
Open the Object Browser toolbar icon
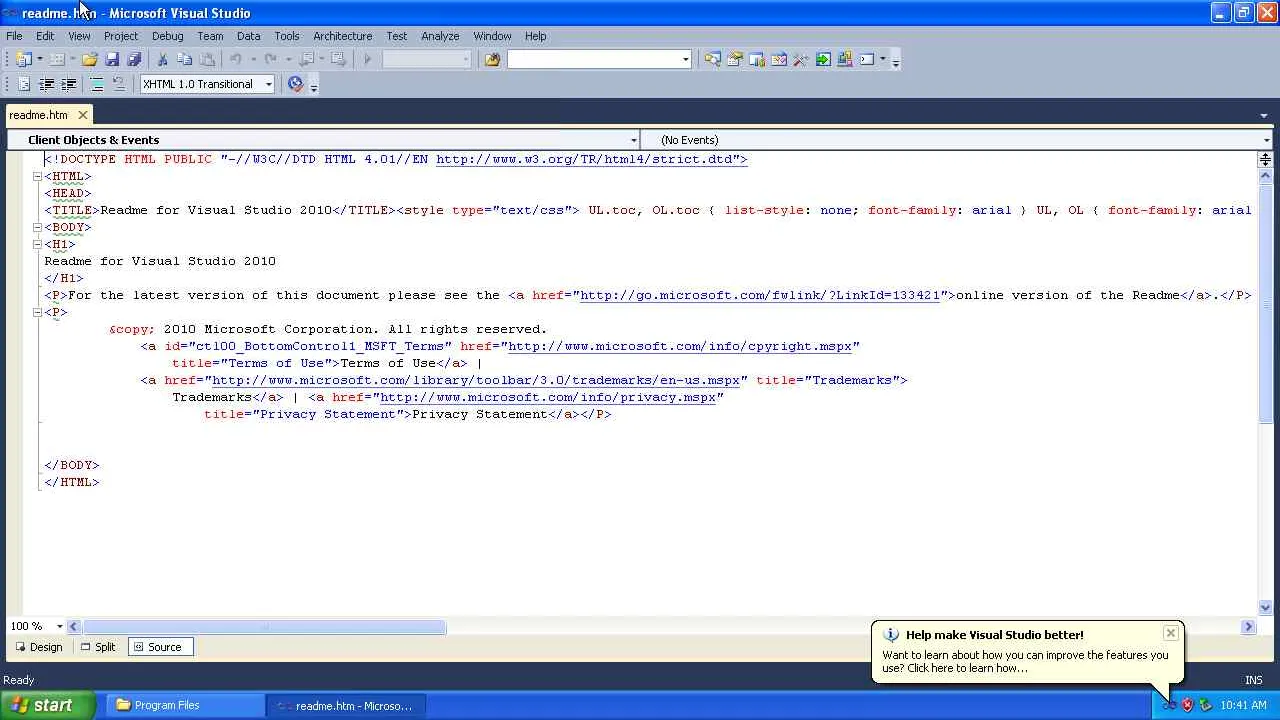[757, 59]
